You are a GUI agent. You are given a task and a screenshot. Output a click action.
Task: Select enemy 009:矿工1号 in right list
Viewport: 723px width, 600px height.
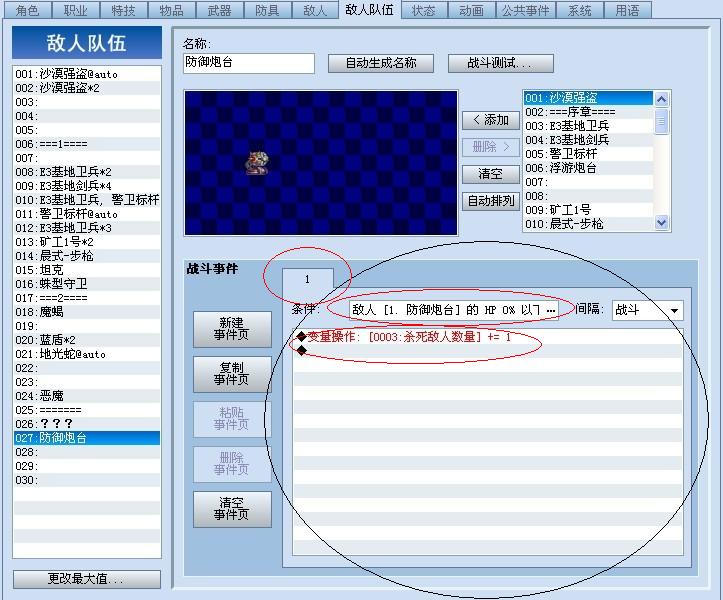pyautogui.click(x=588, y=210)
